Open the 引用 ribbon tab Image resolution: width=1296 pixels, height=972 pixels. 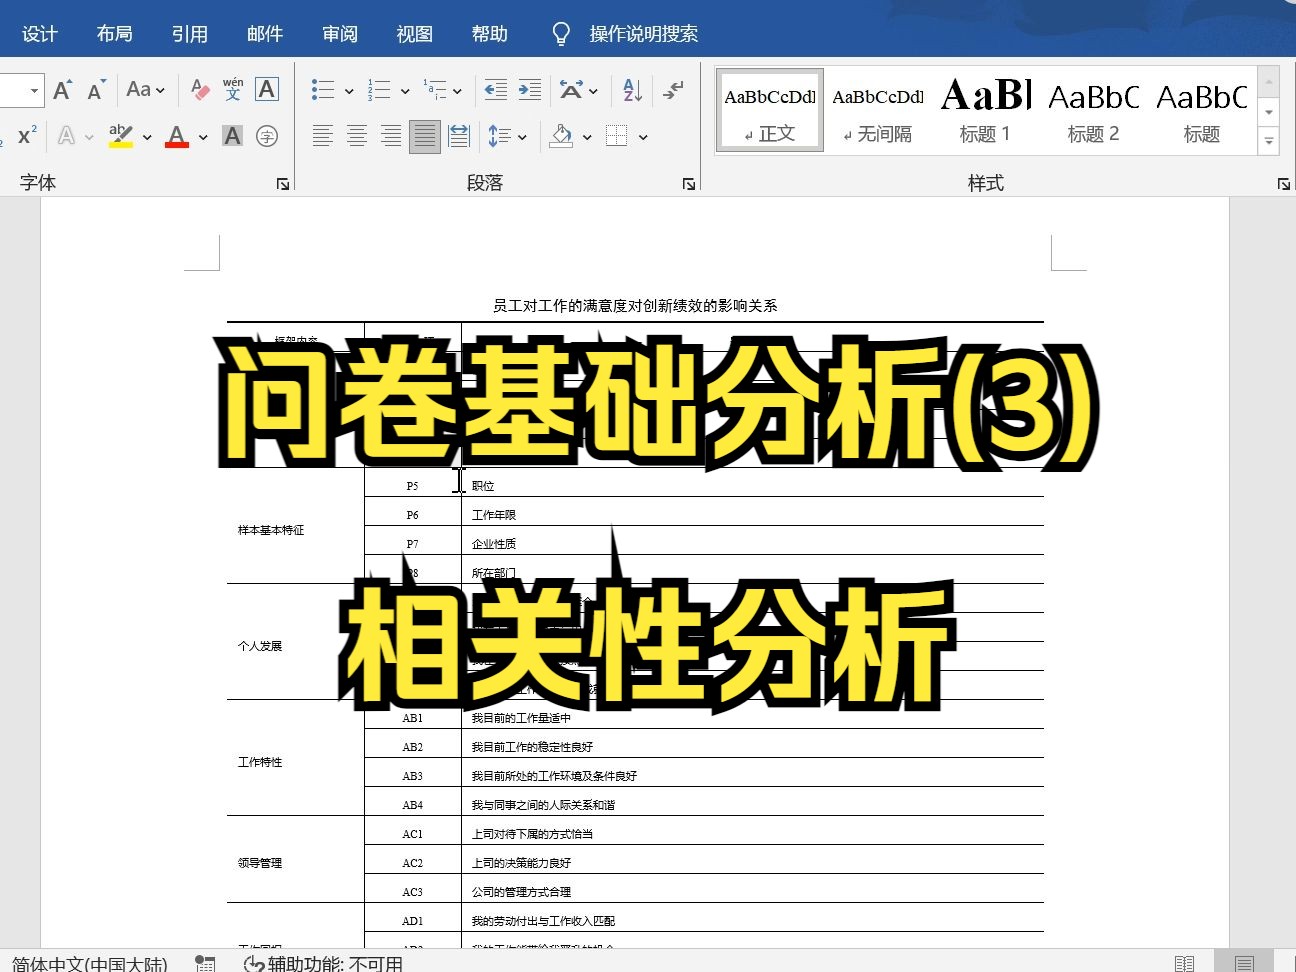click(190, 34)
